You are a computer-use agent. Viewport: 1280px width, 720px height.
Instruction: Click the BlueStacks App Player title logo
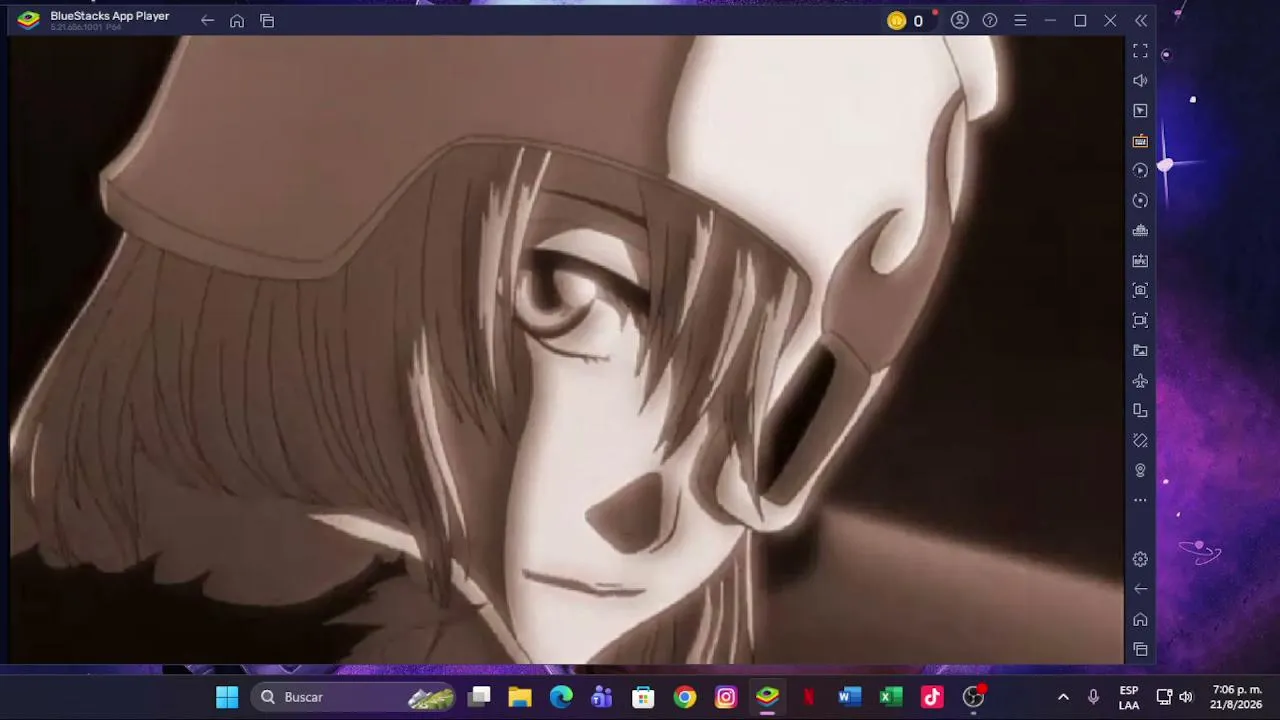tap(29, 20)
